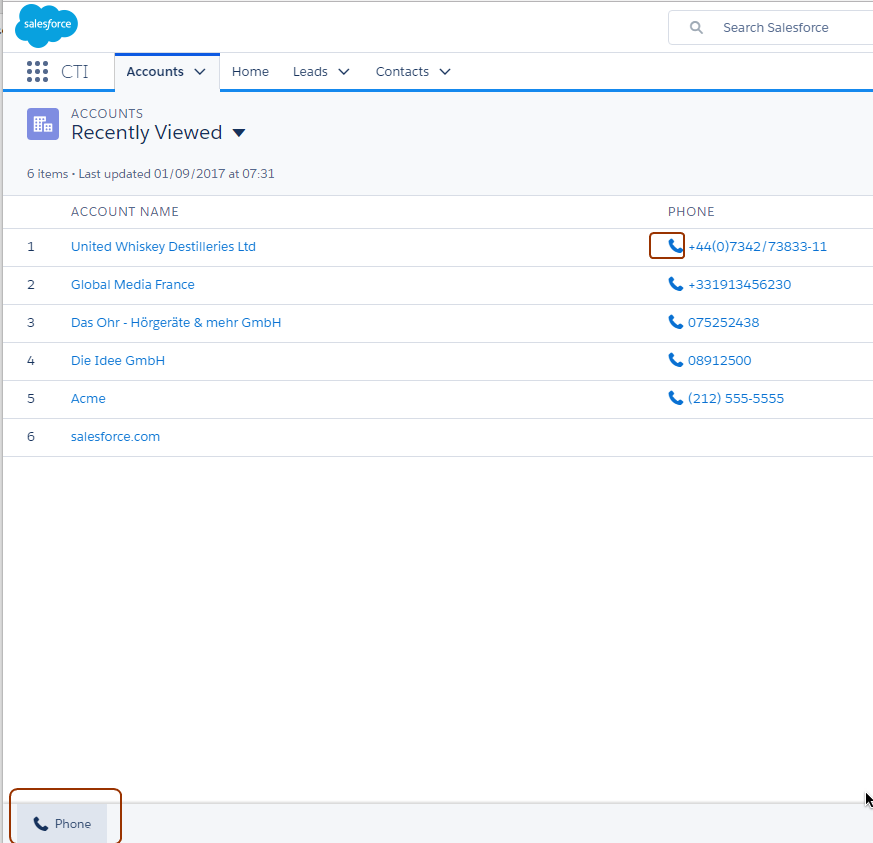Dial the 075252438 number link
The image size is (873, 843).
(x=723, y=322)
